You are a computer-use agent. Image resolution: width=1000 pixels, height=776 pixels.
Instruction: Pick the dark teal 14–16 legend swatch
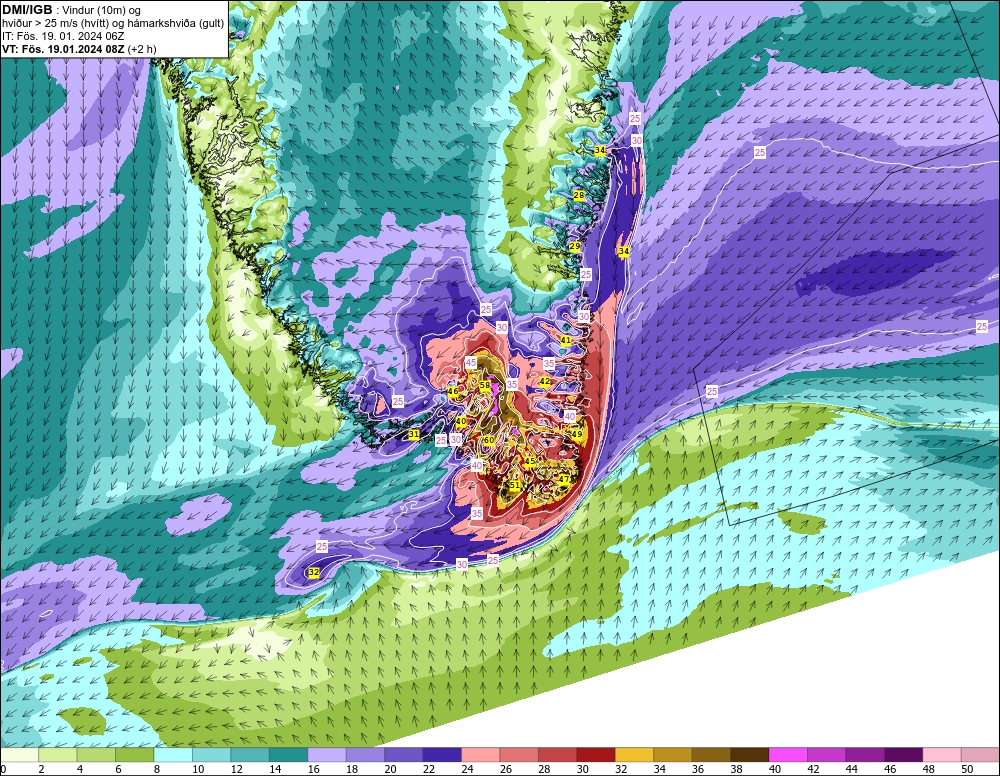[x=288, y=755]
